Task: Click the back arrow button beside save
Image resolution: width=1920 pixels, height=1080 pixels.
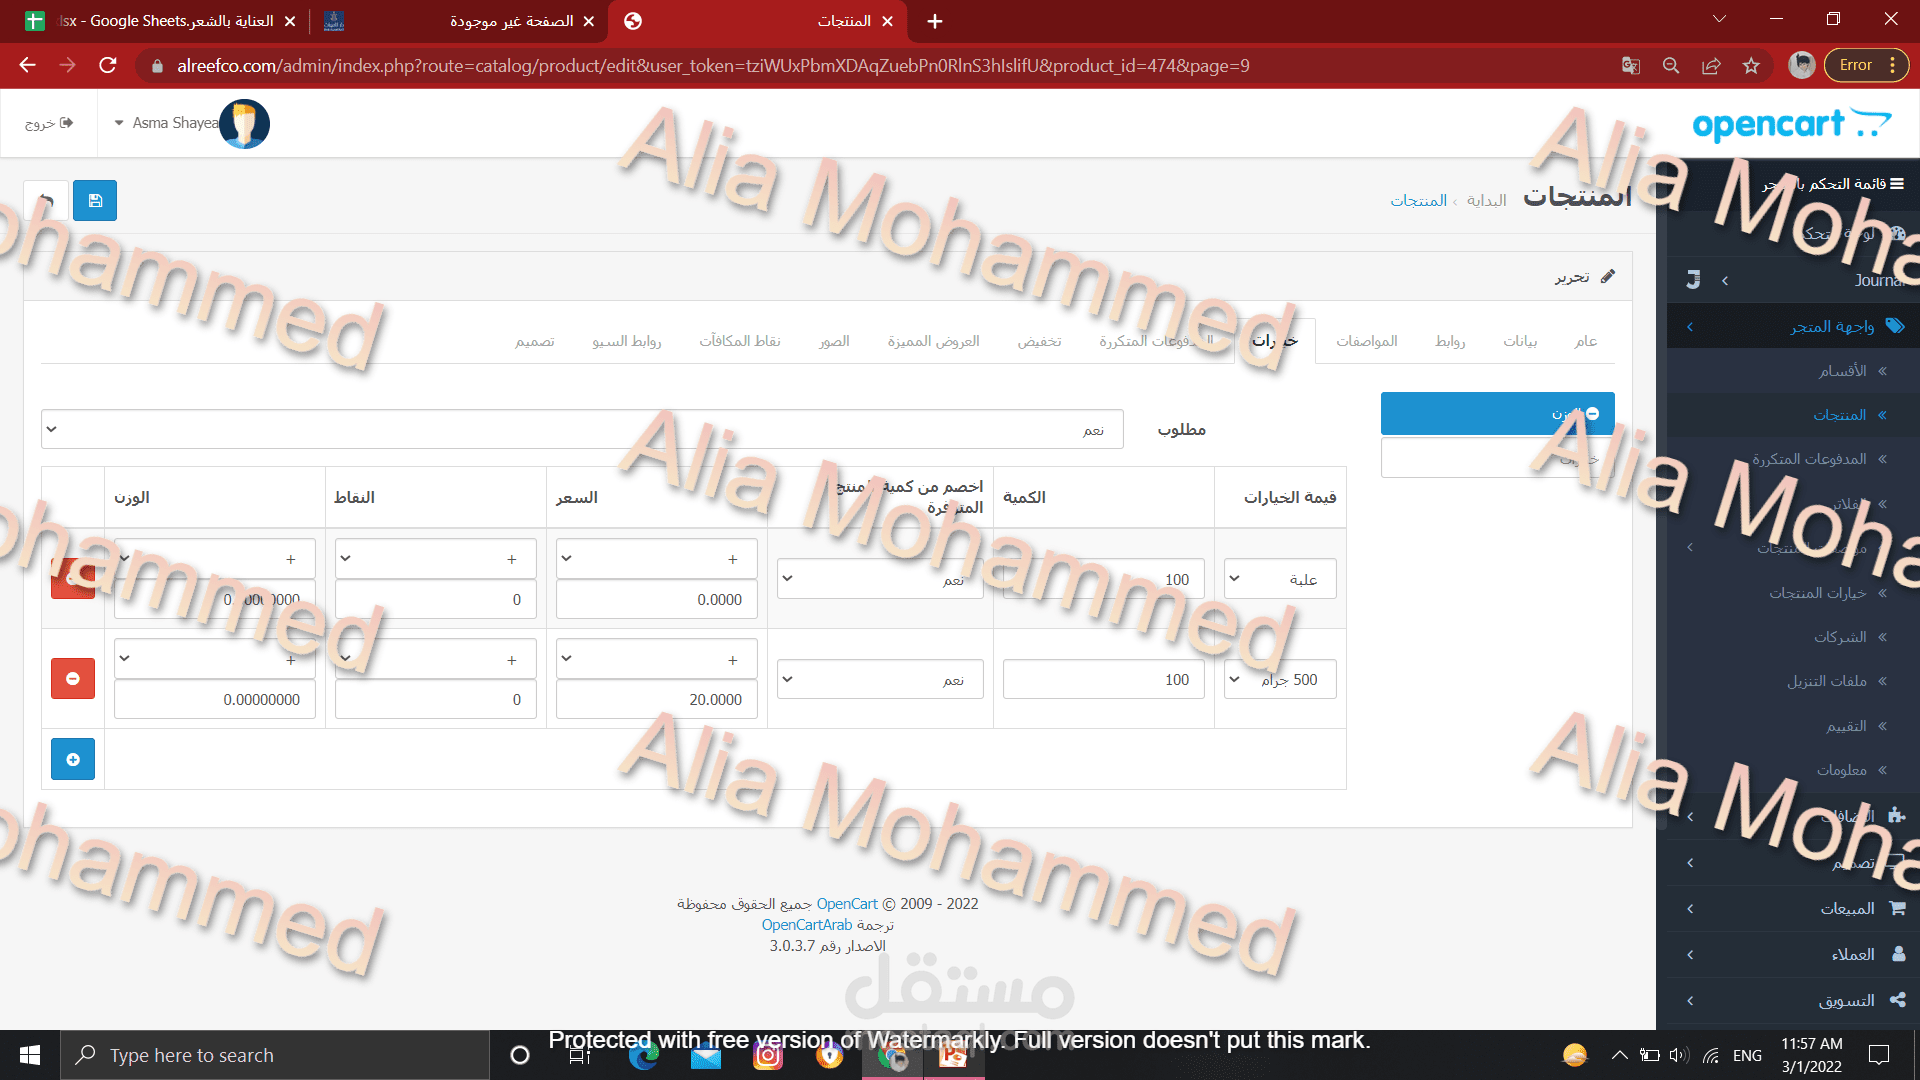Action: (46, 201)
